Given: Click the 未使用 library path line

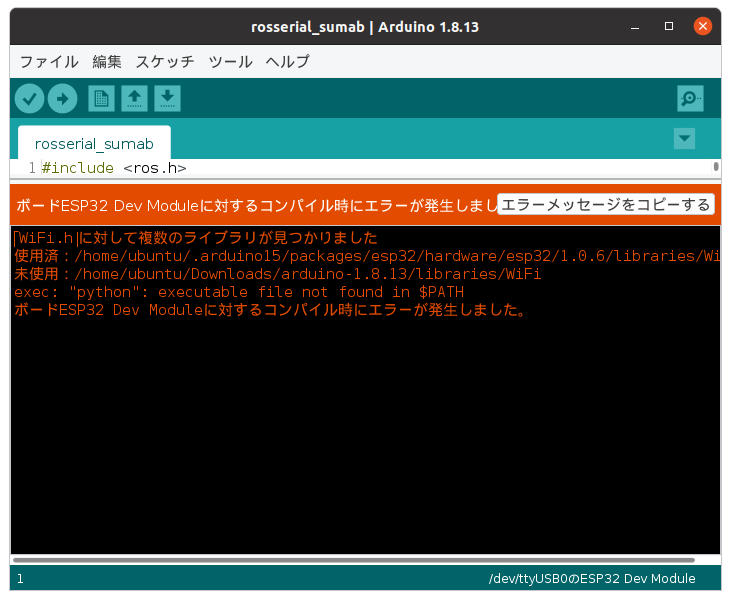Looking at the screenshot, I should (277, 274).
